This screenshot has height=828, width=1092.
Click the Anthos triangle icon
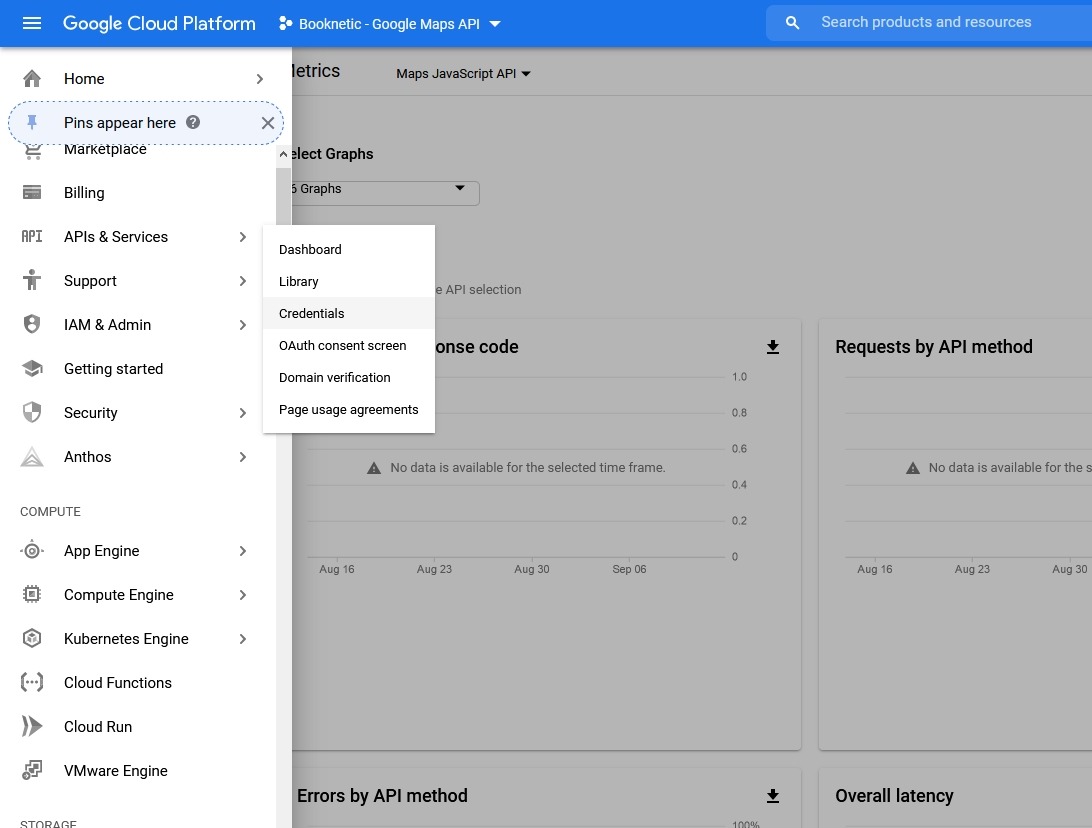tap(32, 457)
